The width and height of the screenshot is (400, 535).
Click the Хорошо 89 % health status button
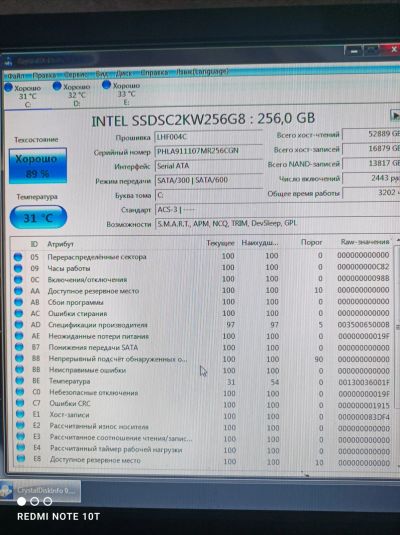38,166
